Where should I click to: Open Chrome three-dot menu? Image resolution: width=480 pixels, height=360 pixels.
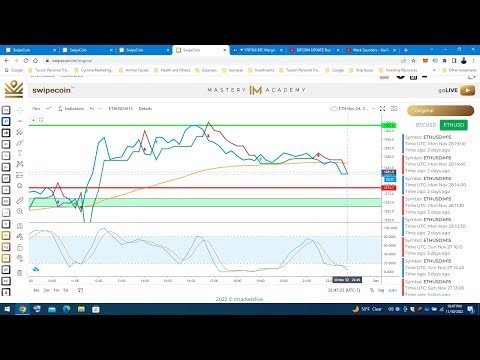click(473, 61)
